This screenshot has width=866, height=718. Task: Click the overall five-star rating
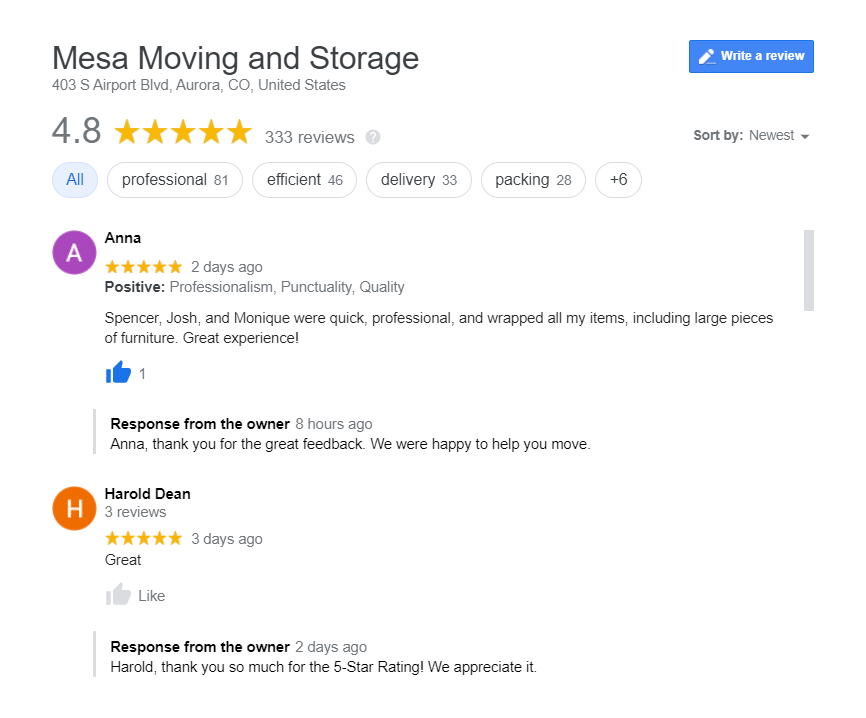[182, 133]
